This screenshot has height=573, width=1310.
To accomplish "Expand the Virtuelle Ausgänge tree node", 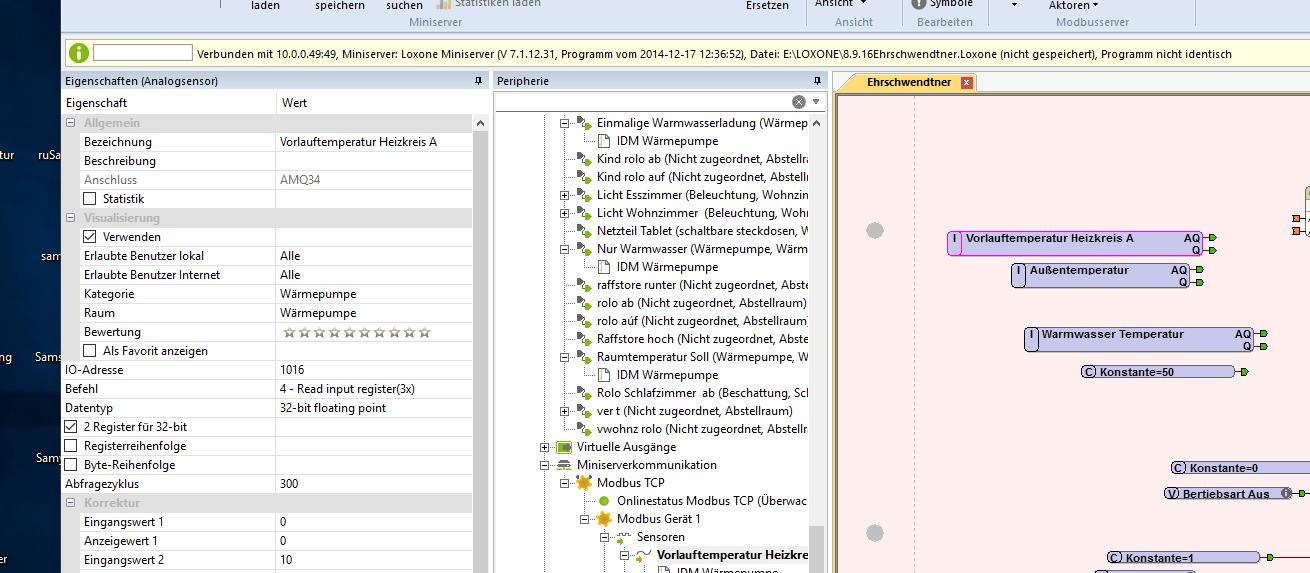I will (545, 447).
